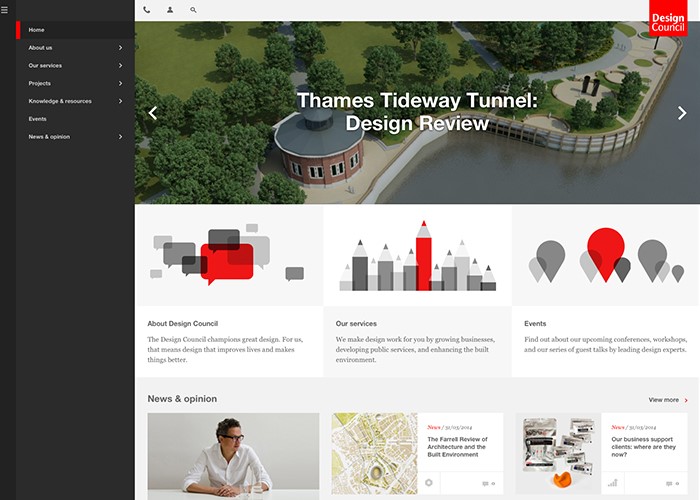Expand Knowledge & resources submenu arrow

coord(121,101)
